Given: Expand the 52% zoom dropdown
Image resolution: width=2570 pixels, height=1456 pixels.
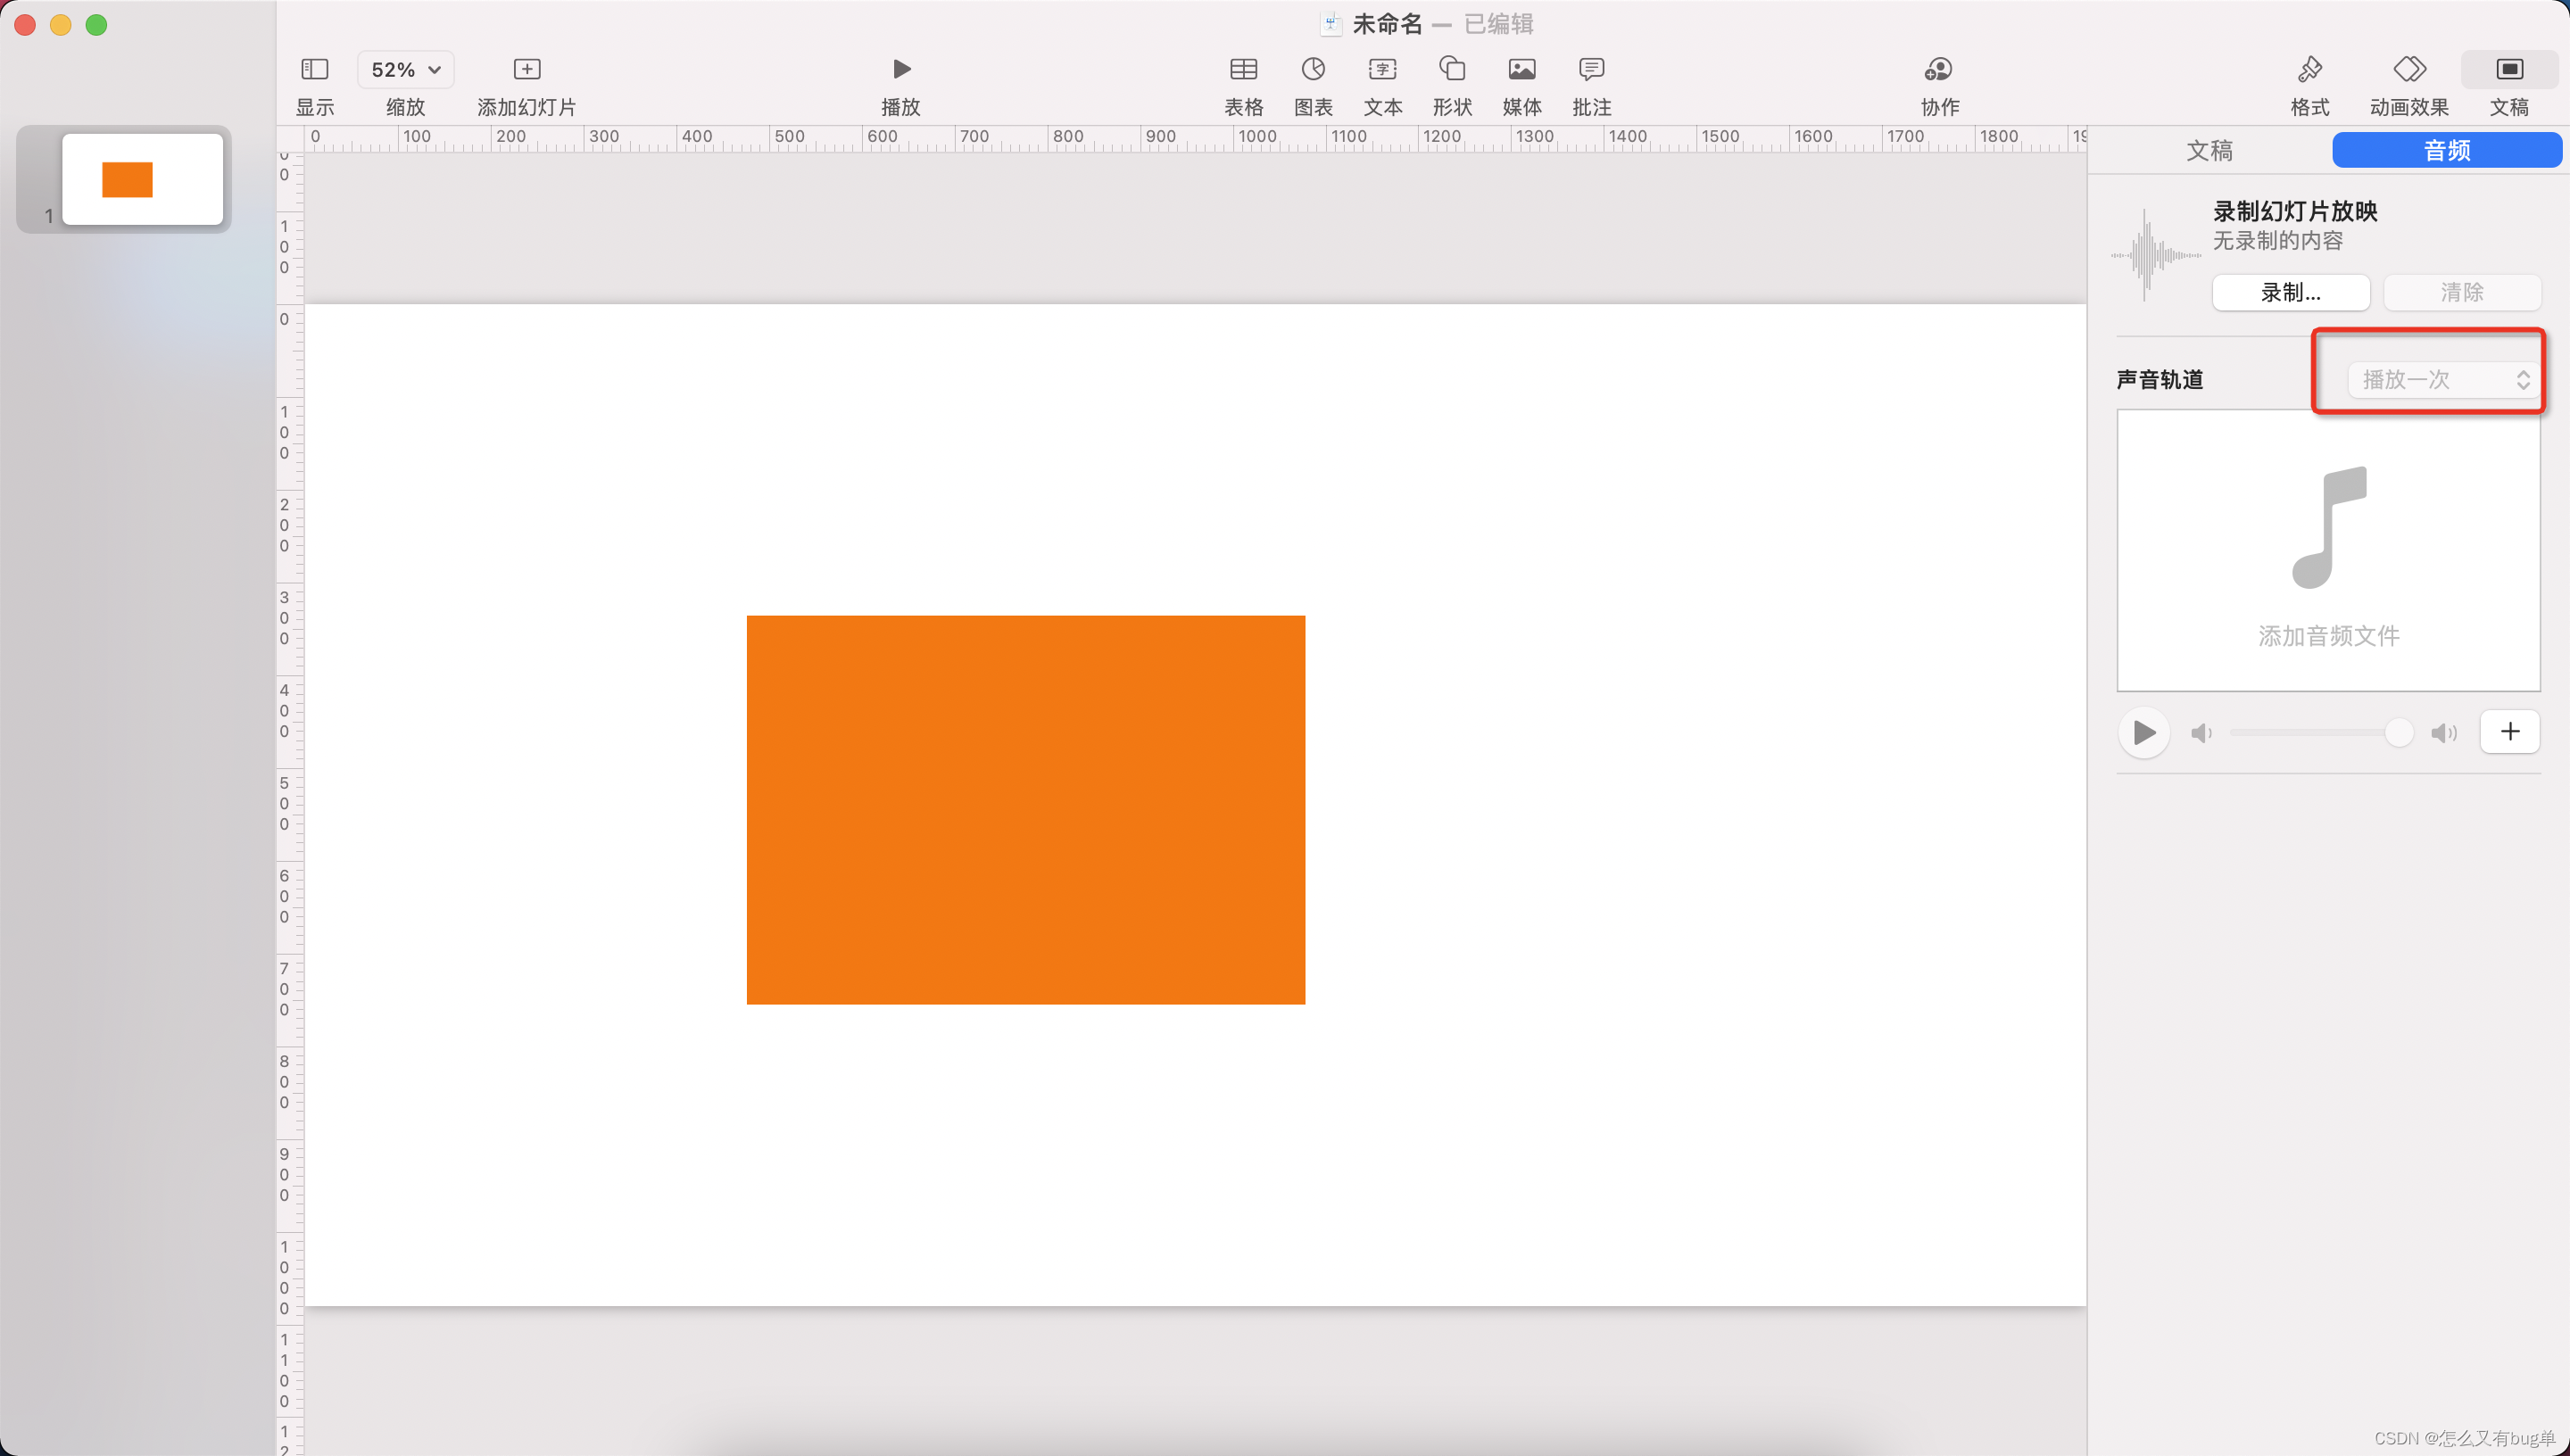Looking at the screenshot, I should pyautogui.click(x=405, y=69).
